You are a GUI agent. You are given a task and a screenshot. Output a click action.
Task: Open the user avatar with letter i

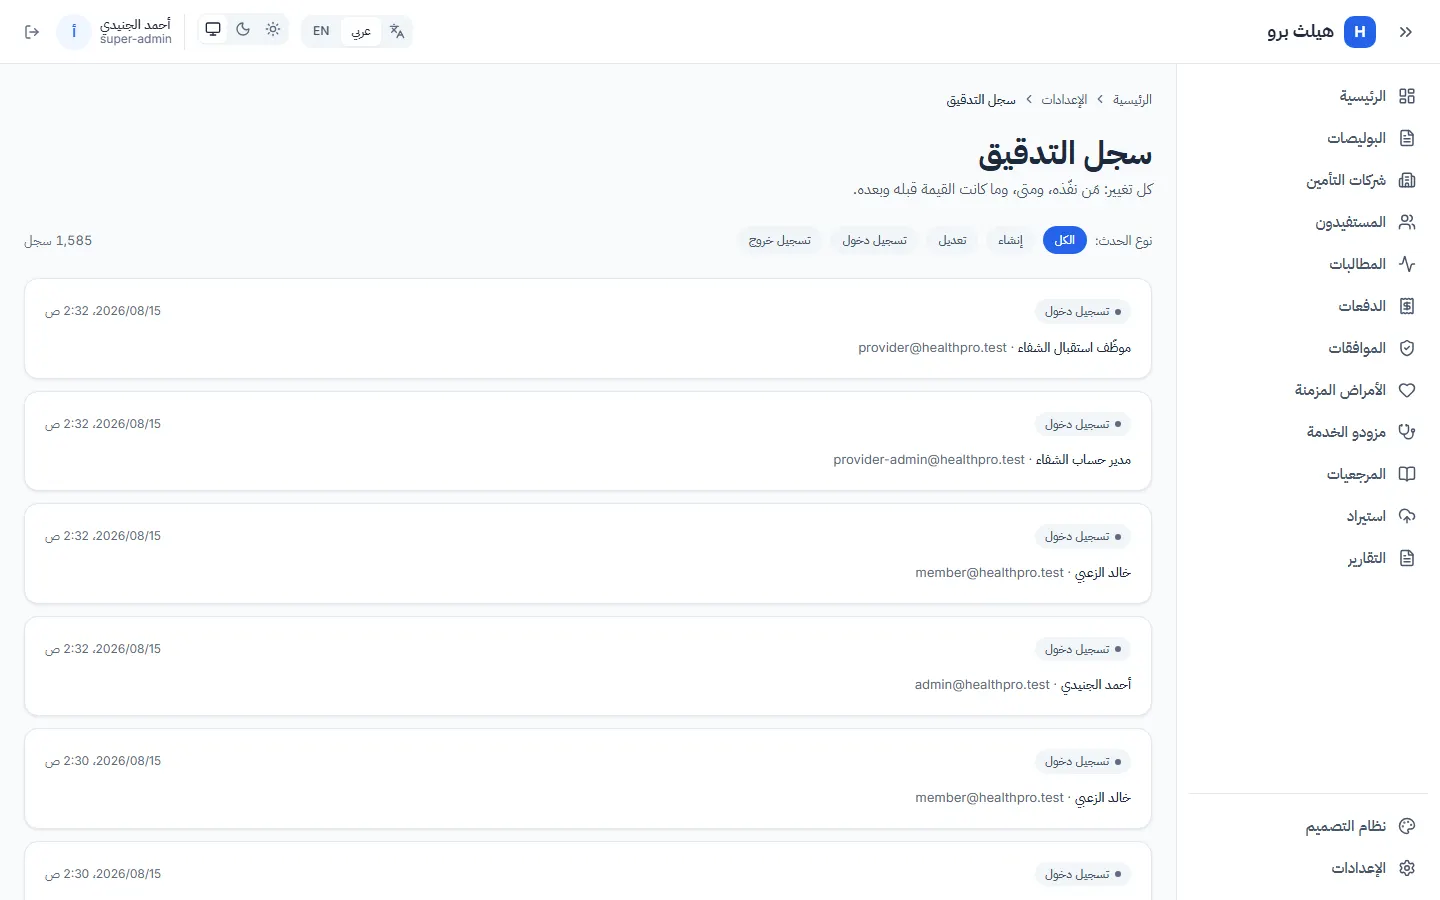click(x=74, y=32)
